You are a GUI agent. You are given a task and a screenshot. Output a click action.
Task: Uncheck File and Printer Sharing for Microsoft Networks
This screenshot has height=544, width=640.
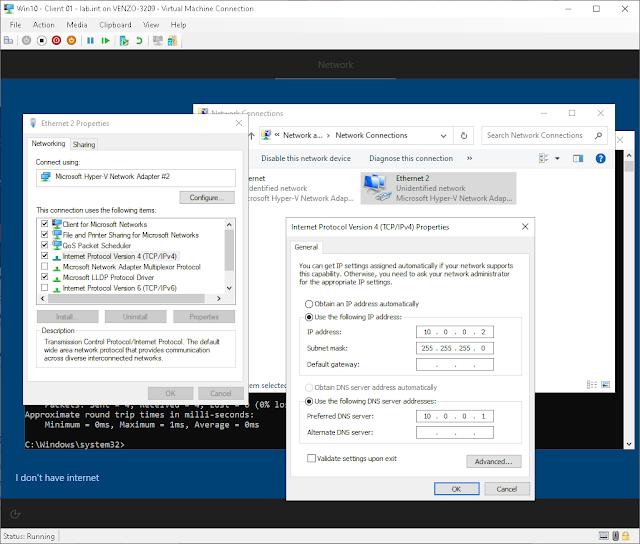(44, 234)
